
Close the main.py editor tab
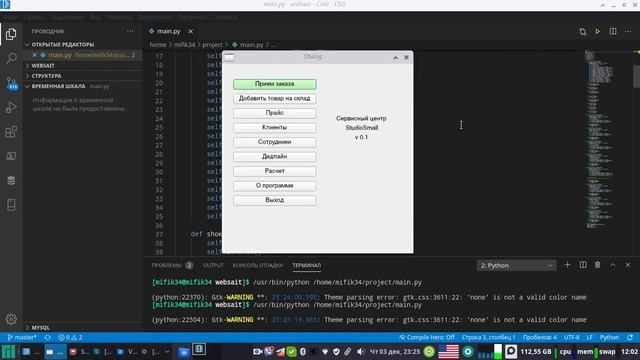(x=191, y=31)
